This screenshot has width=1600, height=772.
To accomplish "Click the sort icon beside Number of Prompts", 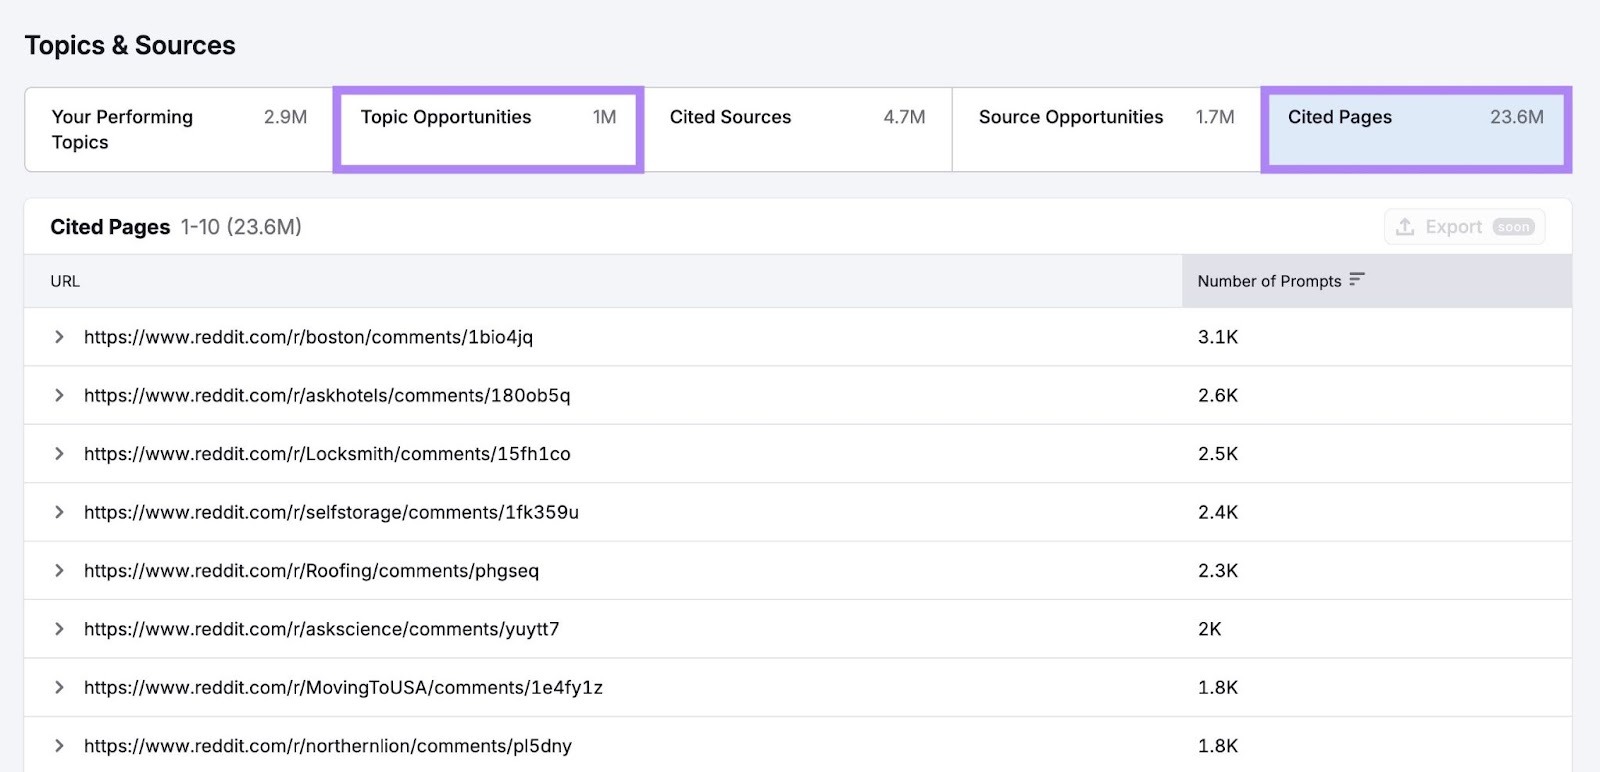I will pos(1356,280).
